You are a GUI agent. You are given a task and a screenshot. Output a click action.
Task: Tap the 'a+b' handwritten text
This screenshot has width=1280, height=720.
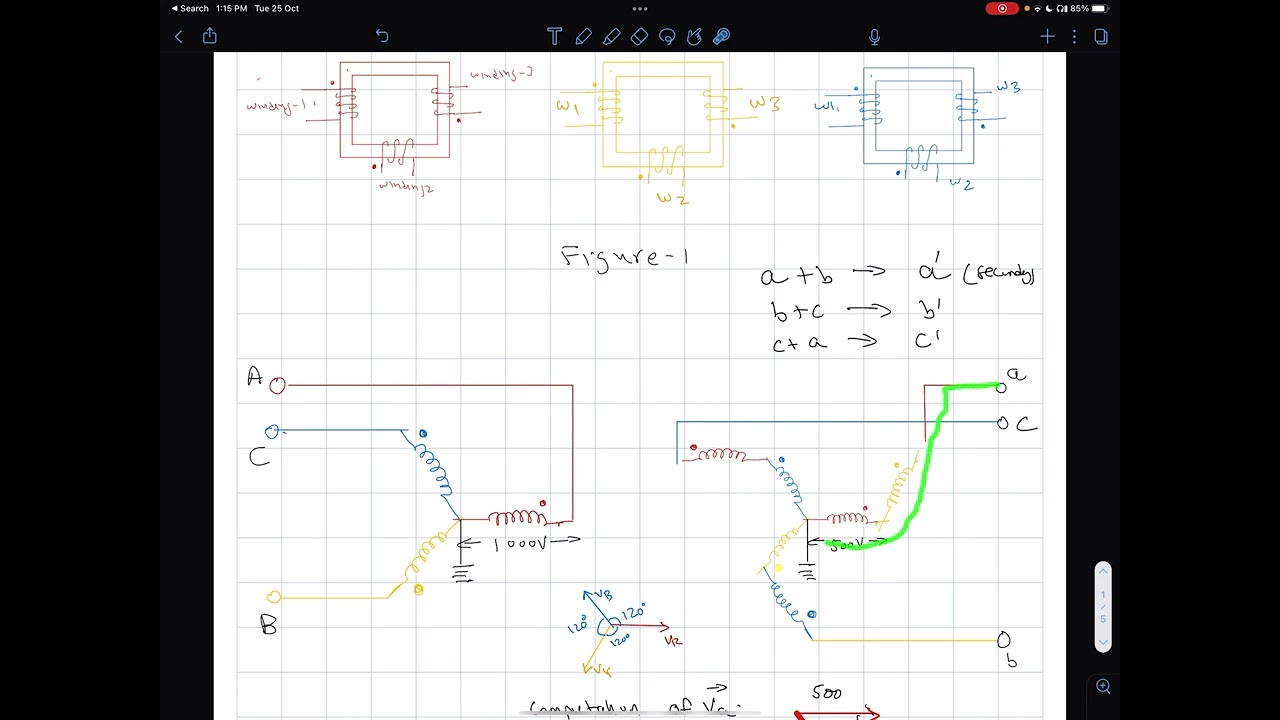click(x=797, y=275)
